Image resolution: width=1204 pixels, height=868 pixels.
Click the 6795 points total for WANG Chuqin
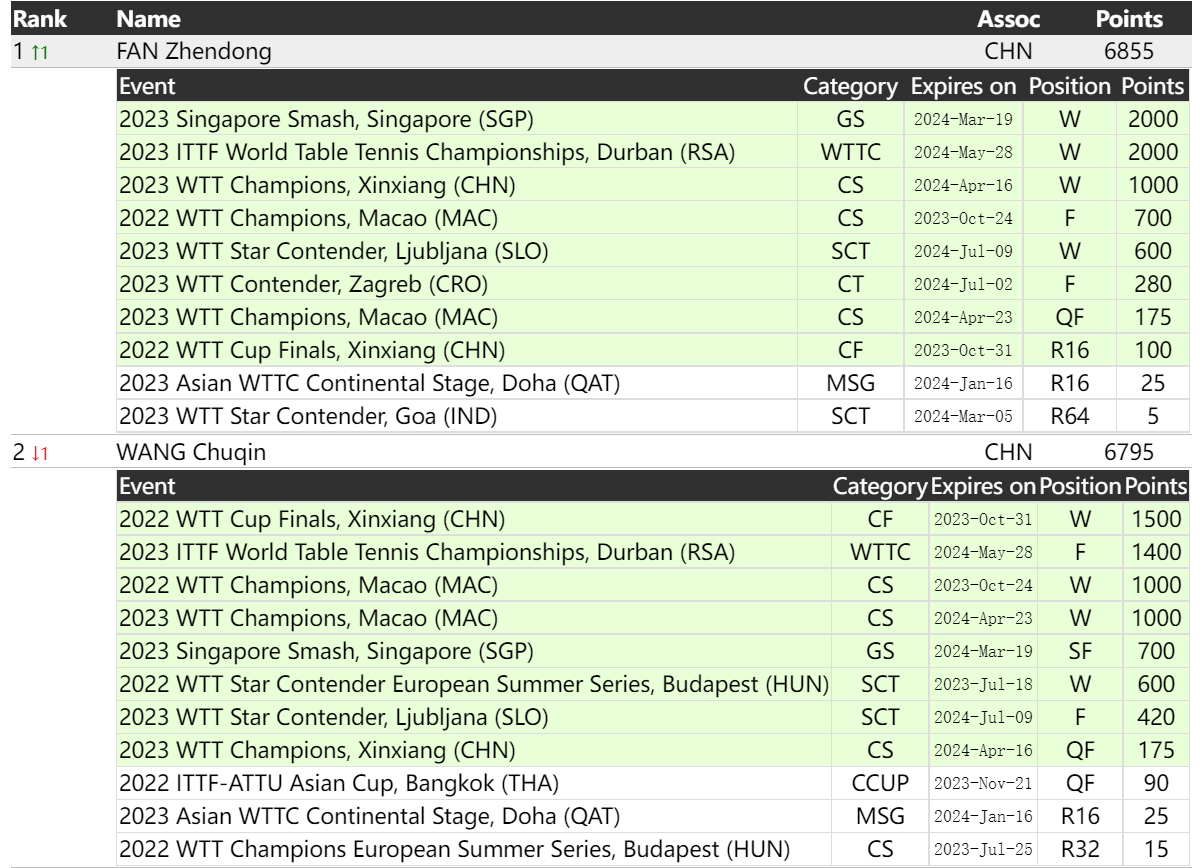1129,453
